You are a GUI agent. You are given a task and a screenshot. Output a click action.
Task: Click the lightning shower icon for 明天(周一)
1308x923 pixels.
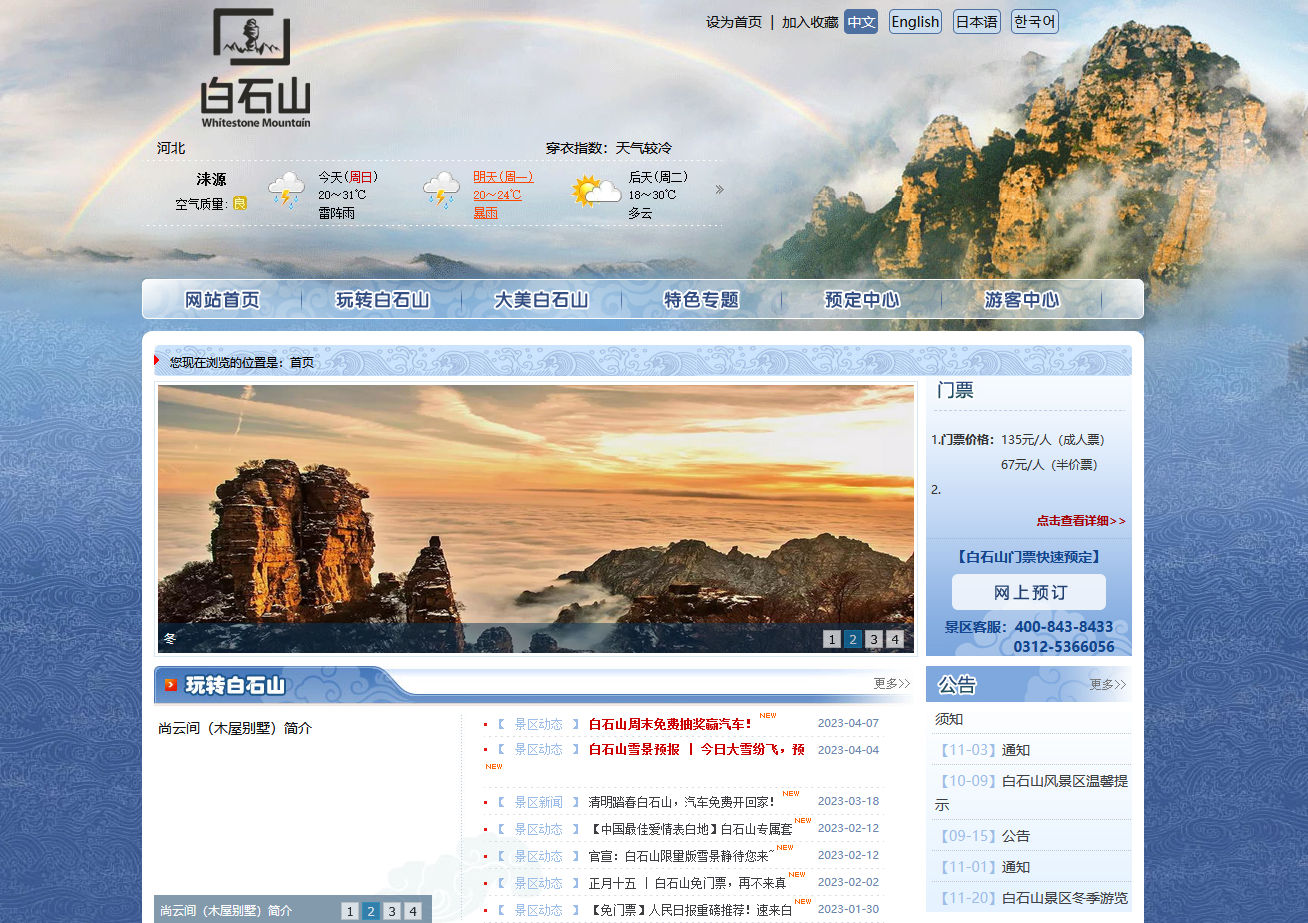click(x=440, y=190)
